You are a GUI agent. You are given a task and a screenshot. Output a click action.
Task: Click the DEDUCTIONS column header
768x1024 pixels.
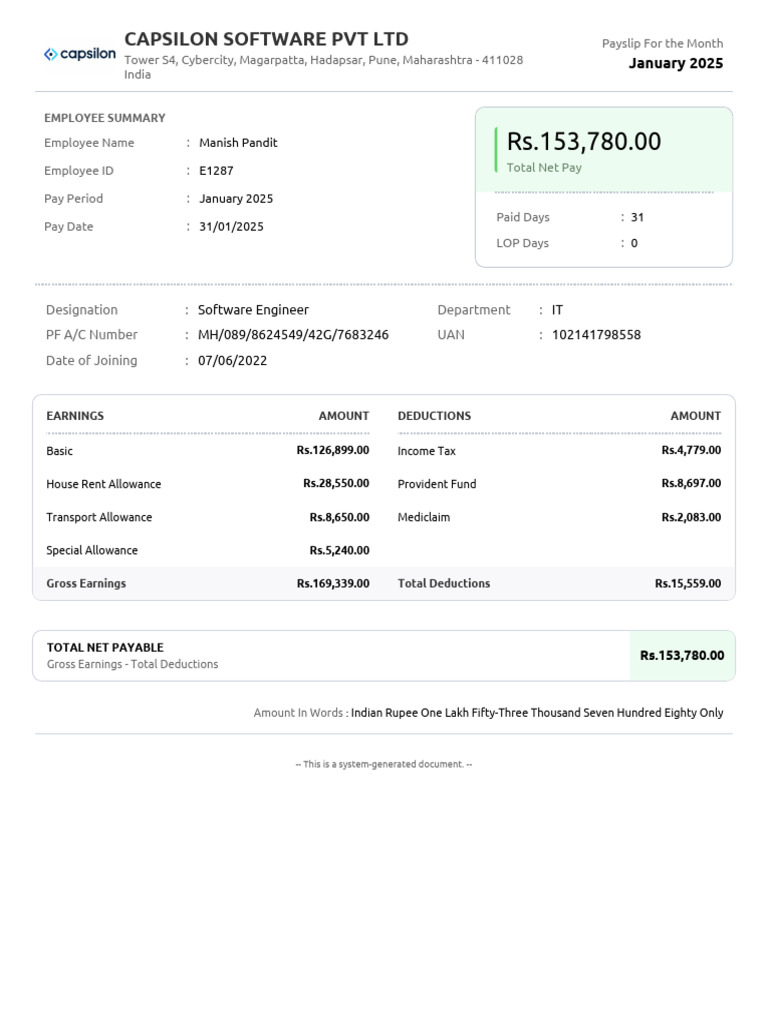tap(434, 416)
